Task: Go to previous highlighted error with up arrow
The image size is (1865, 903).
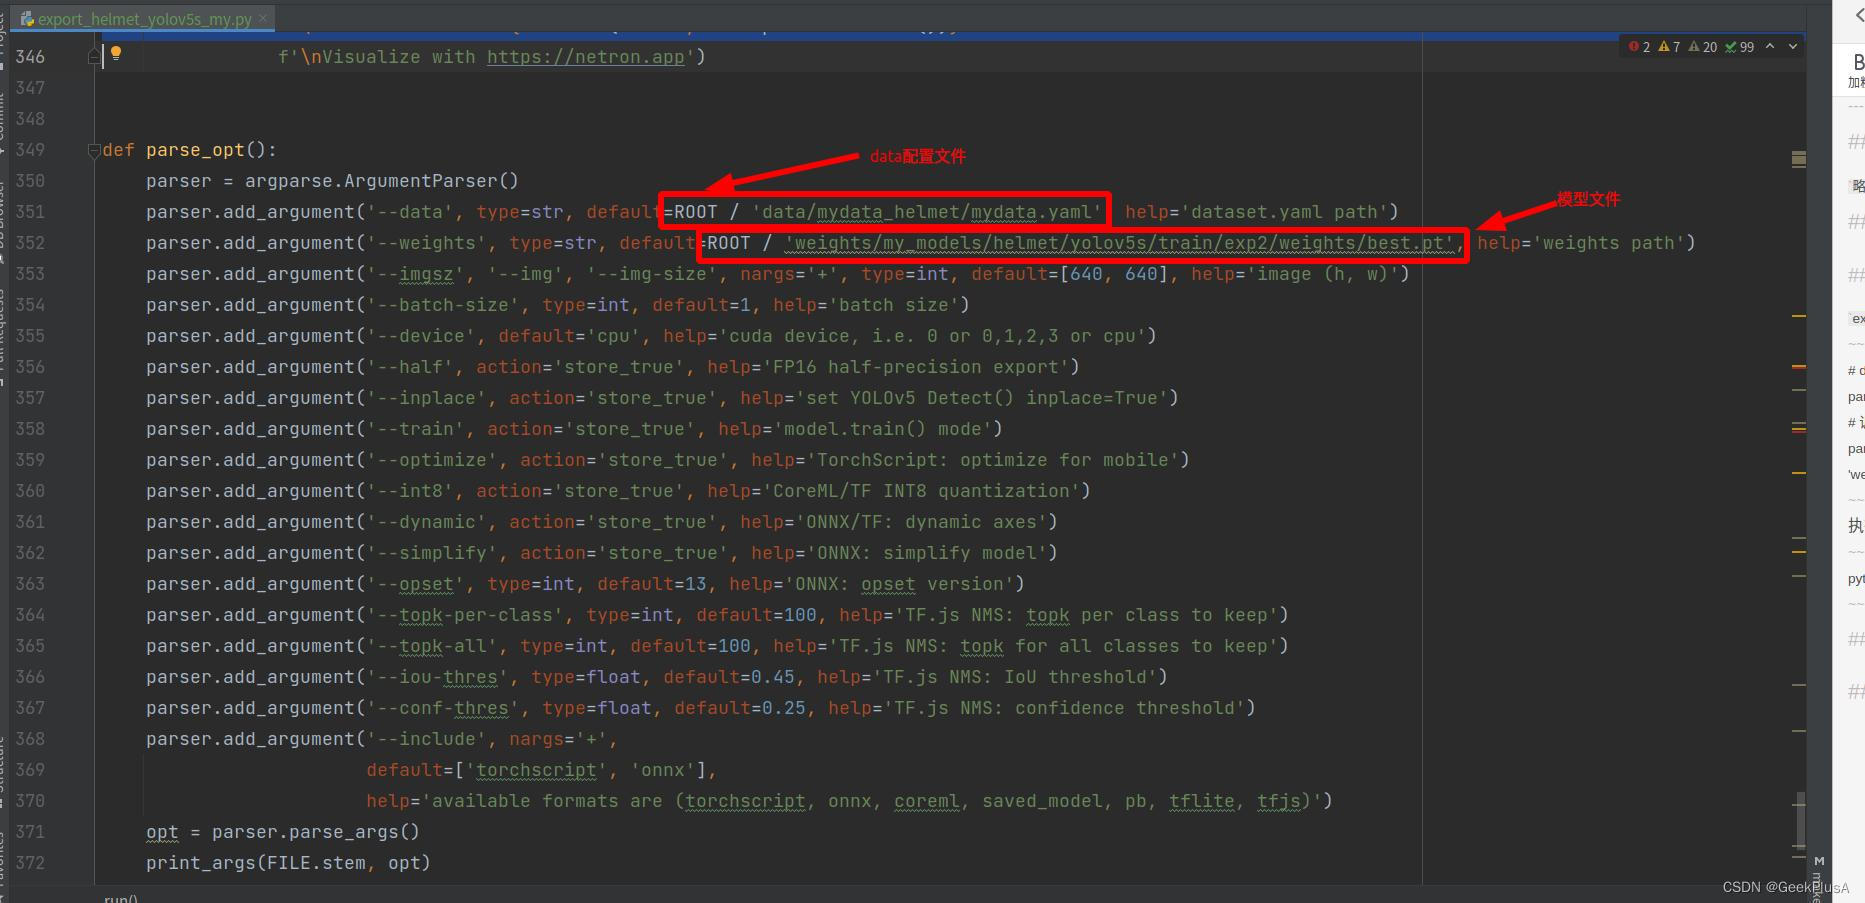Action: (1770, 46)
